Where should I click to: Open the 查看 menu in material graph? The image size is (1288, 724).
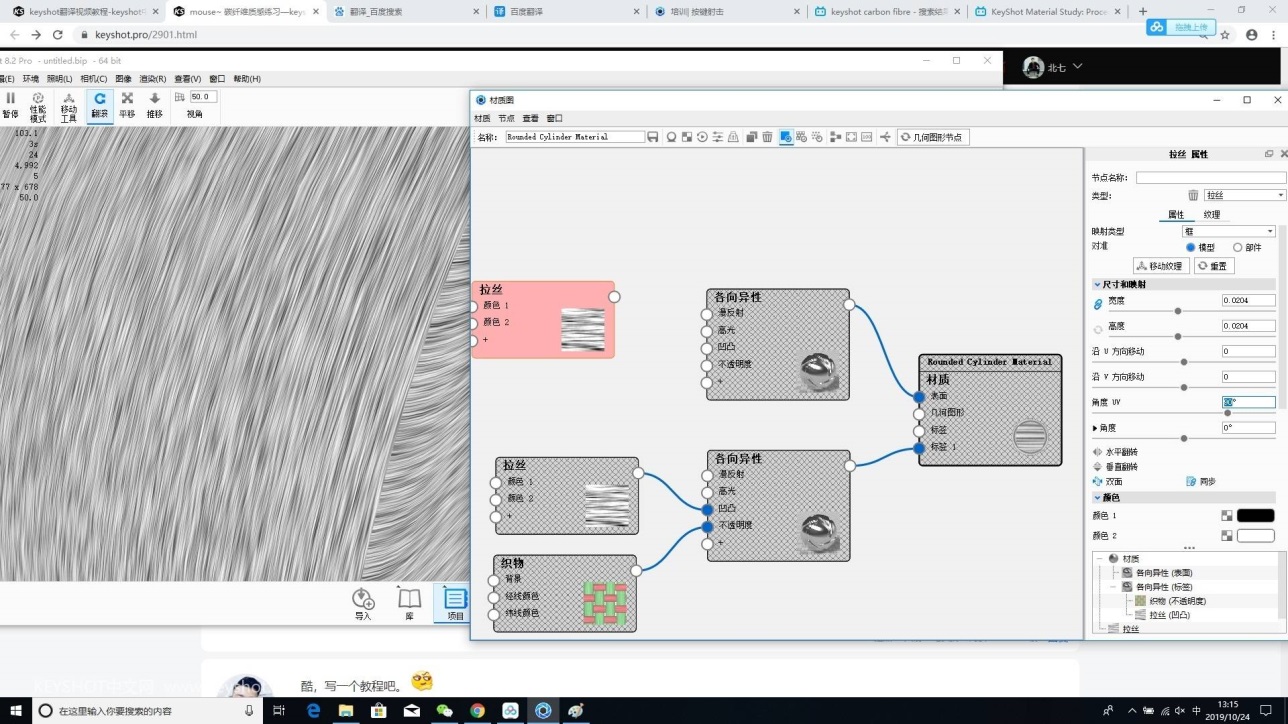pos(530,118)
